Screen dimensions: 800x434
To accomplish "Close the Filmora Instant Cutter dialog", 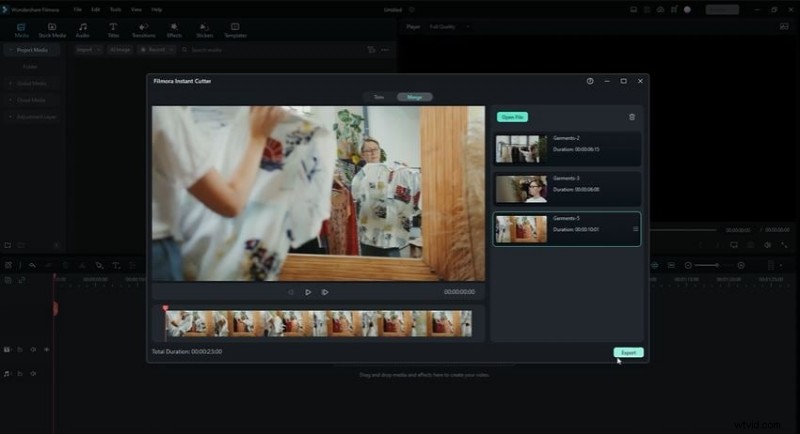I will (640, 81).
